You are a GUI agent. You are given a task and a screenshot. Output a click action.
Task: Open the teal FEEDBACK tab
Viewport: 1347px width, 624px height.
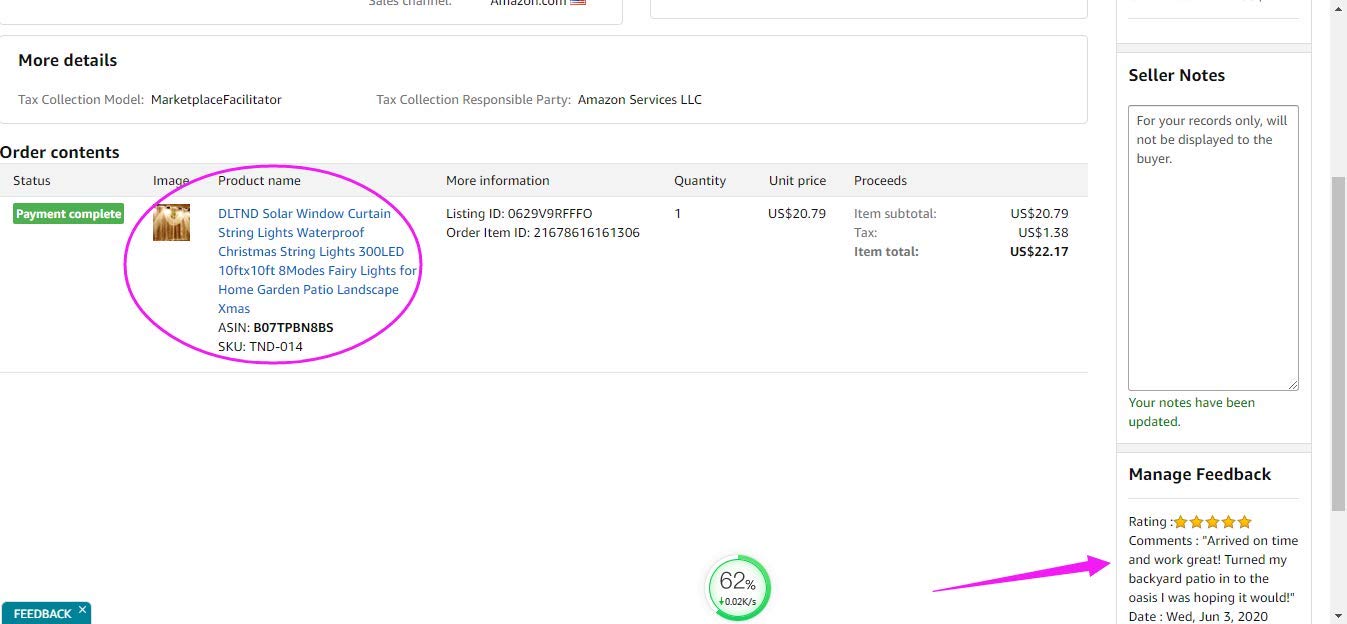pos(43,613)
